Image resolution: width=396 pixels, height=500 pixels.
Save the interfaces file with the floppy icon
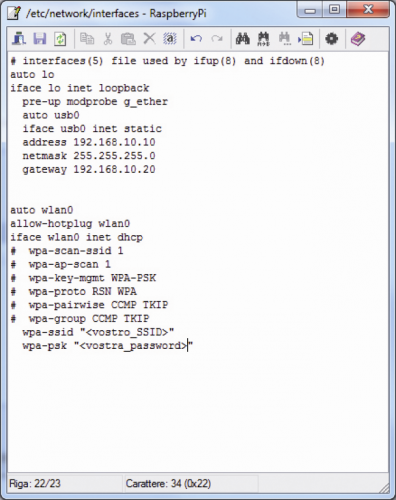coord(40,39)
